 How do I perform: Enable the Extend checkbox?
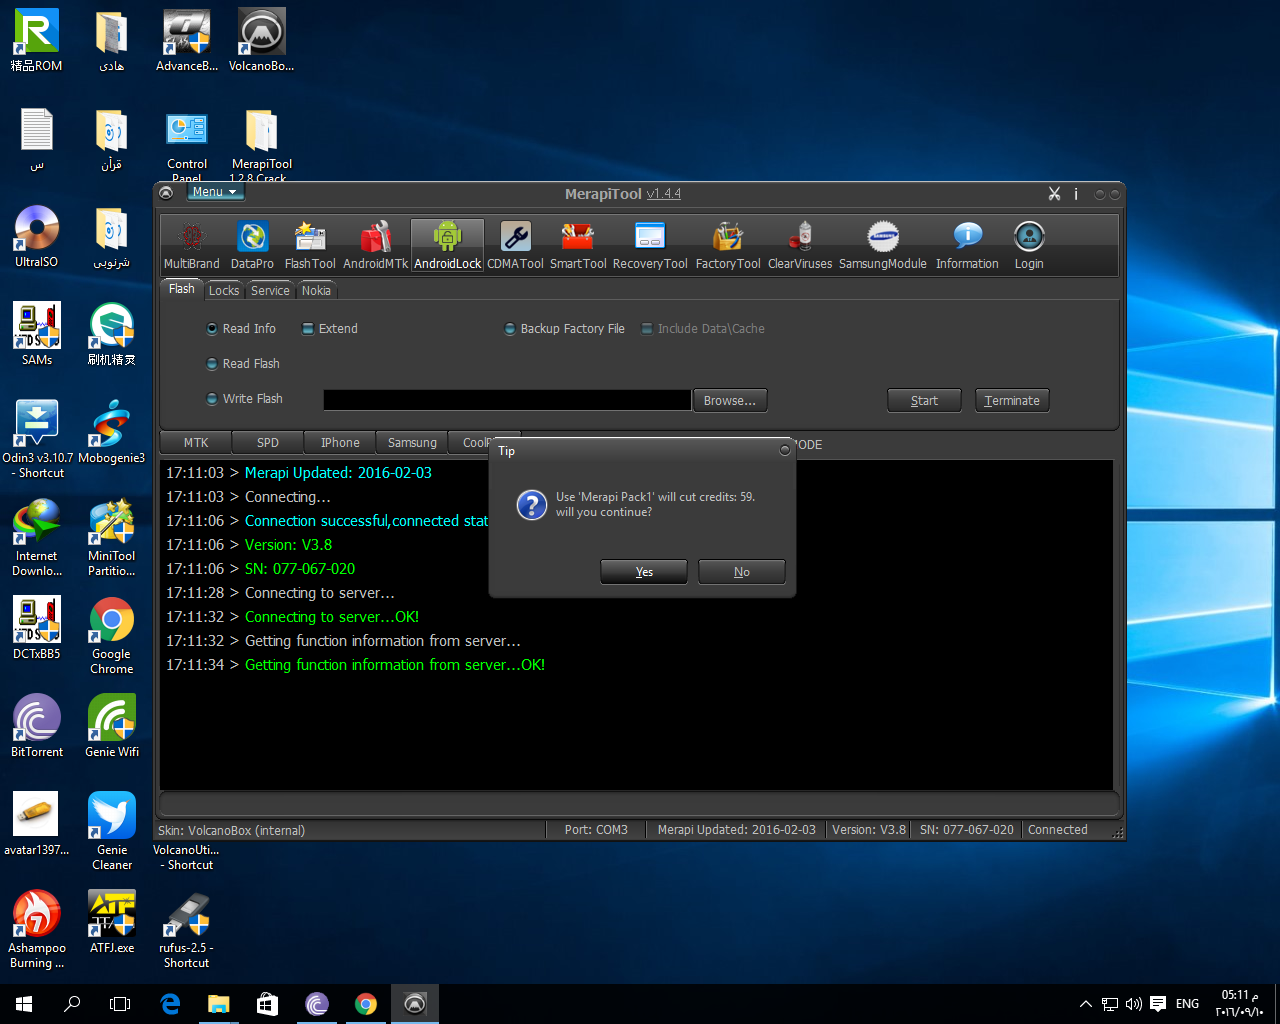pyautogui.click(x=330, y=329)
